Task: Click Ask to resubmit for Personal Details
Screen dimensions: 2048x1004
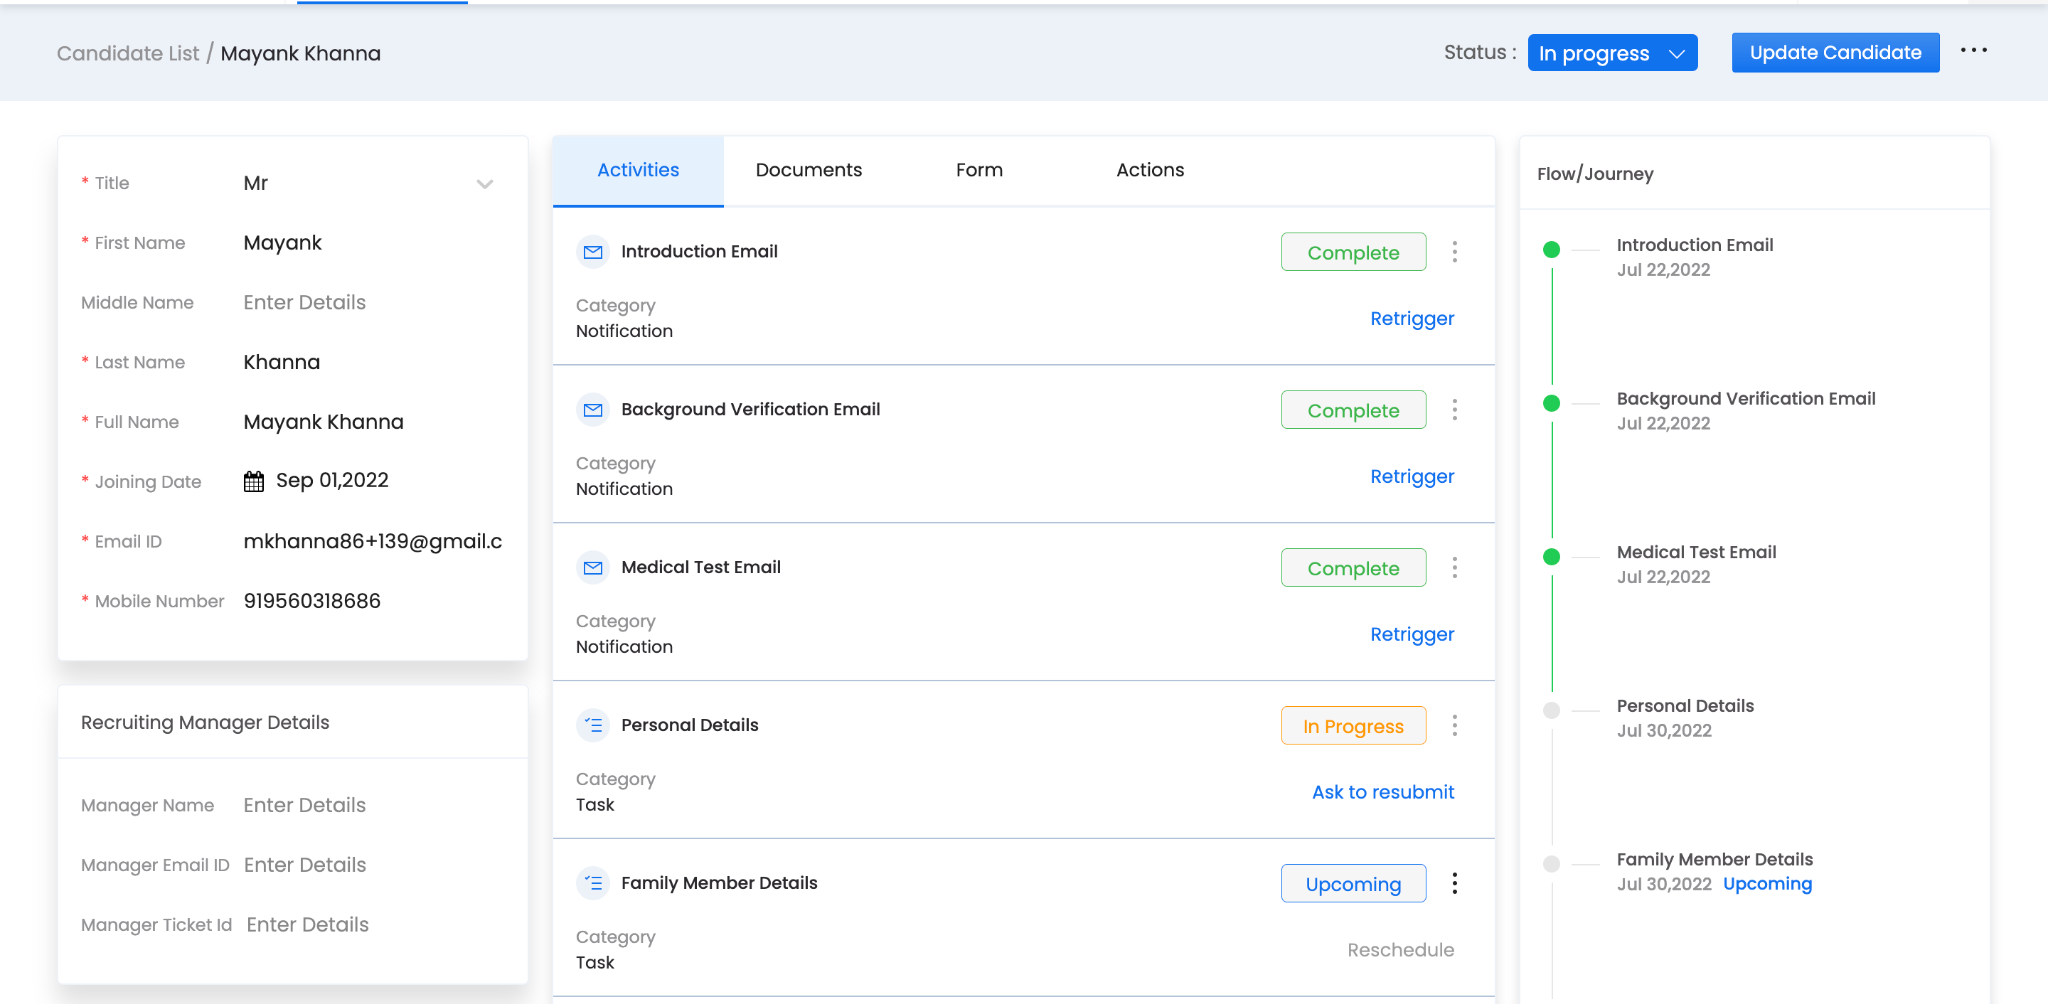Action: (x=1383, y=793)
